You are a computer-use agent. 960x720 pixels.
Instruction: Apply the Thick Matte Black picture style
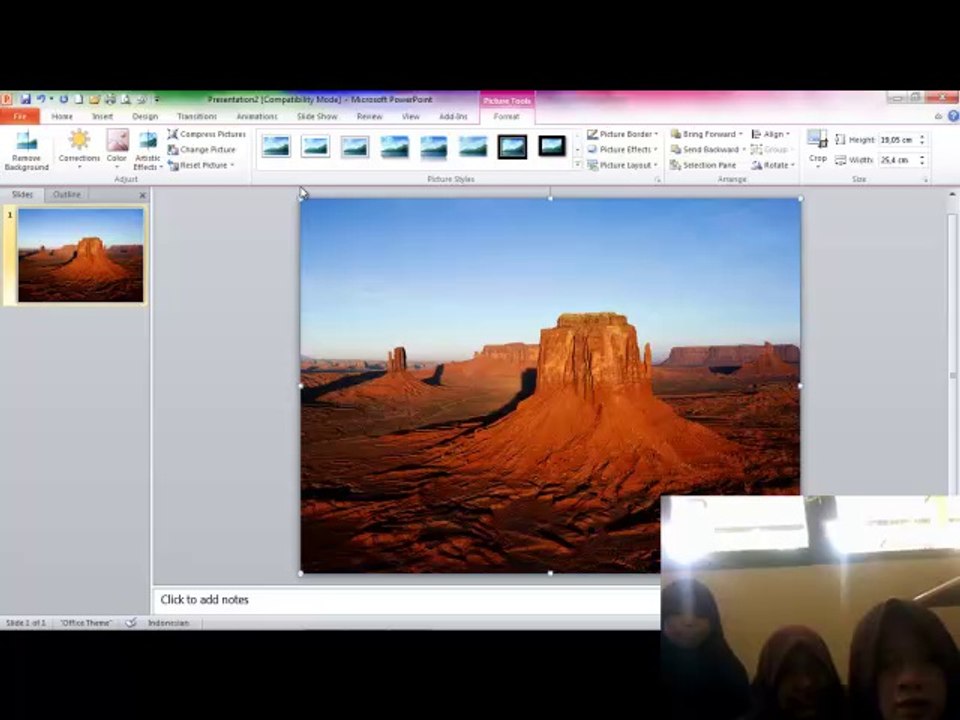click(552, 146)
